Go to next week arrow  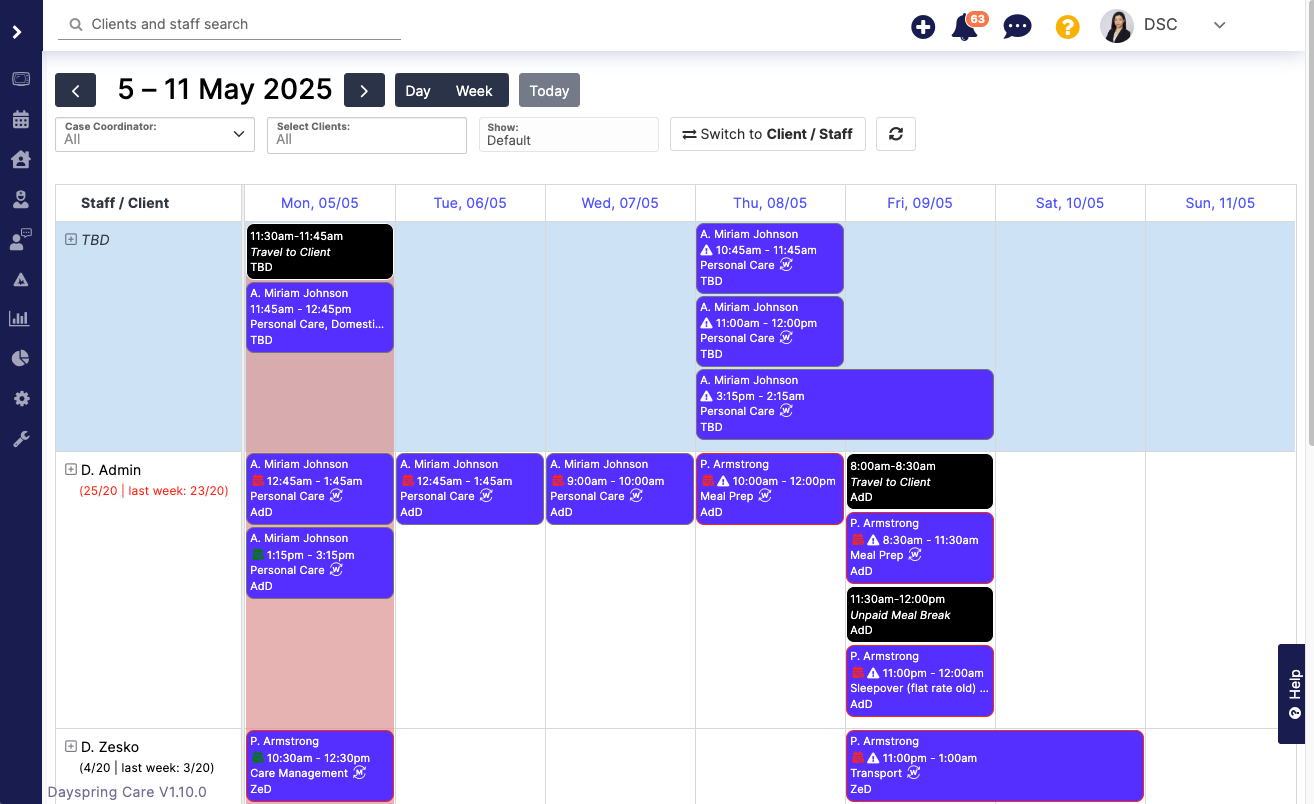364,90
